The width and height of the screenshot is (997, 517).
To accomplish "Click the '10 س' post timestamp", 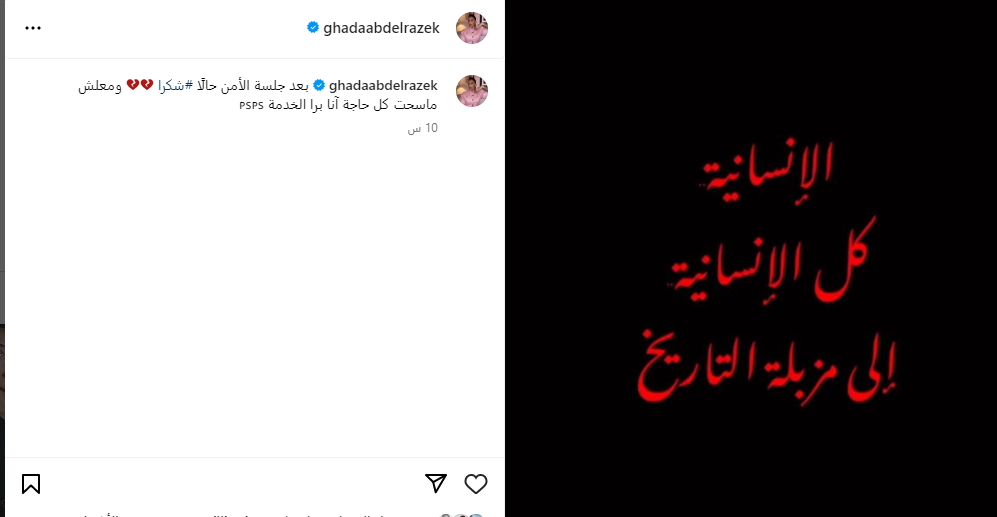I will coord(423,128).
